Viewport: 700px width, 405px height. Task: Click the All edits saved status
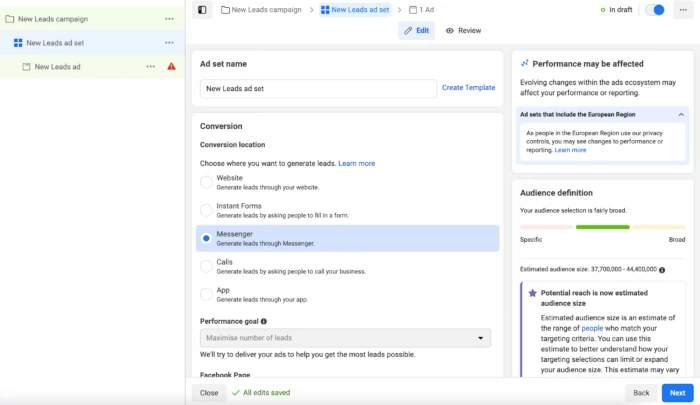tap(261, 393)
